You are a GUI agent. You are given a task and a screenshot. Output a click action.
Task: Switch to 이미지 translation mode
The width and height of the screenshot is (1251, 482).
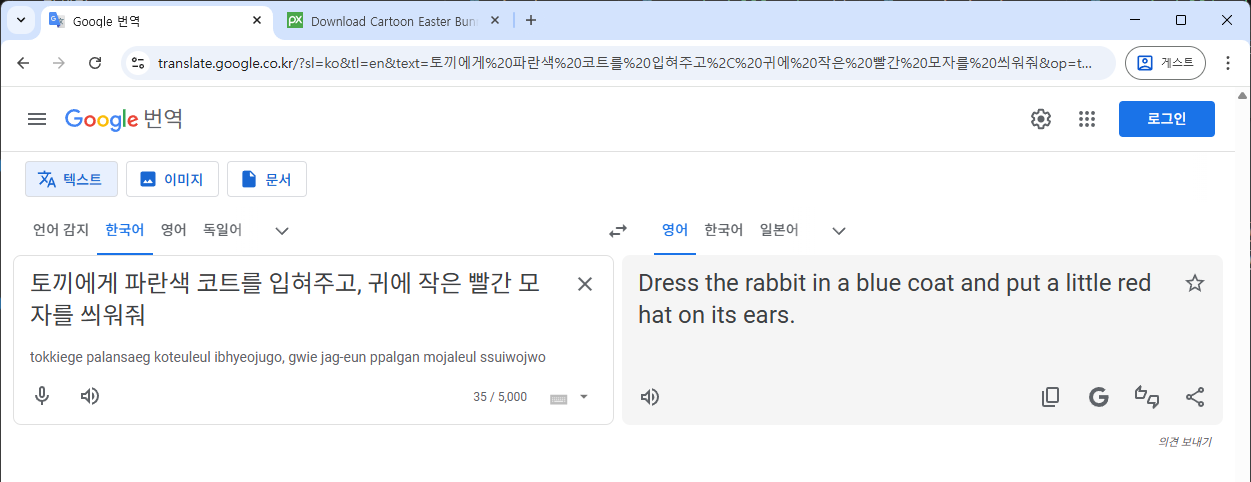172,179
